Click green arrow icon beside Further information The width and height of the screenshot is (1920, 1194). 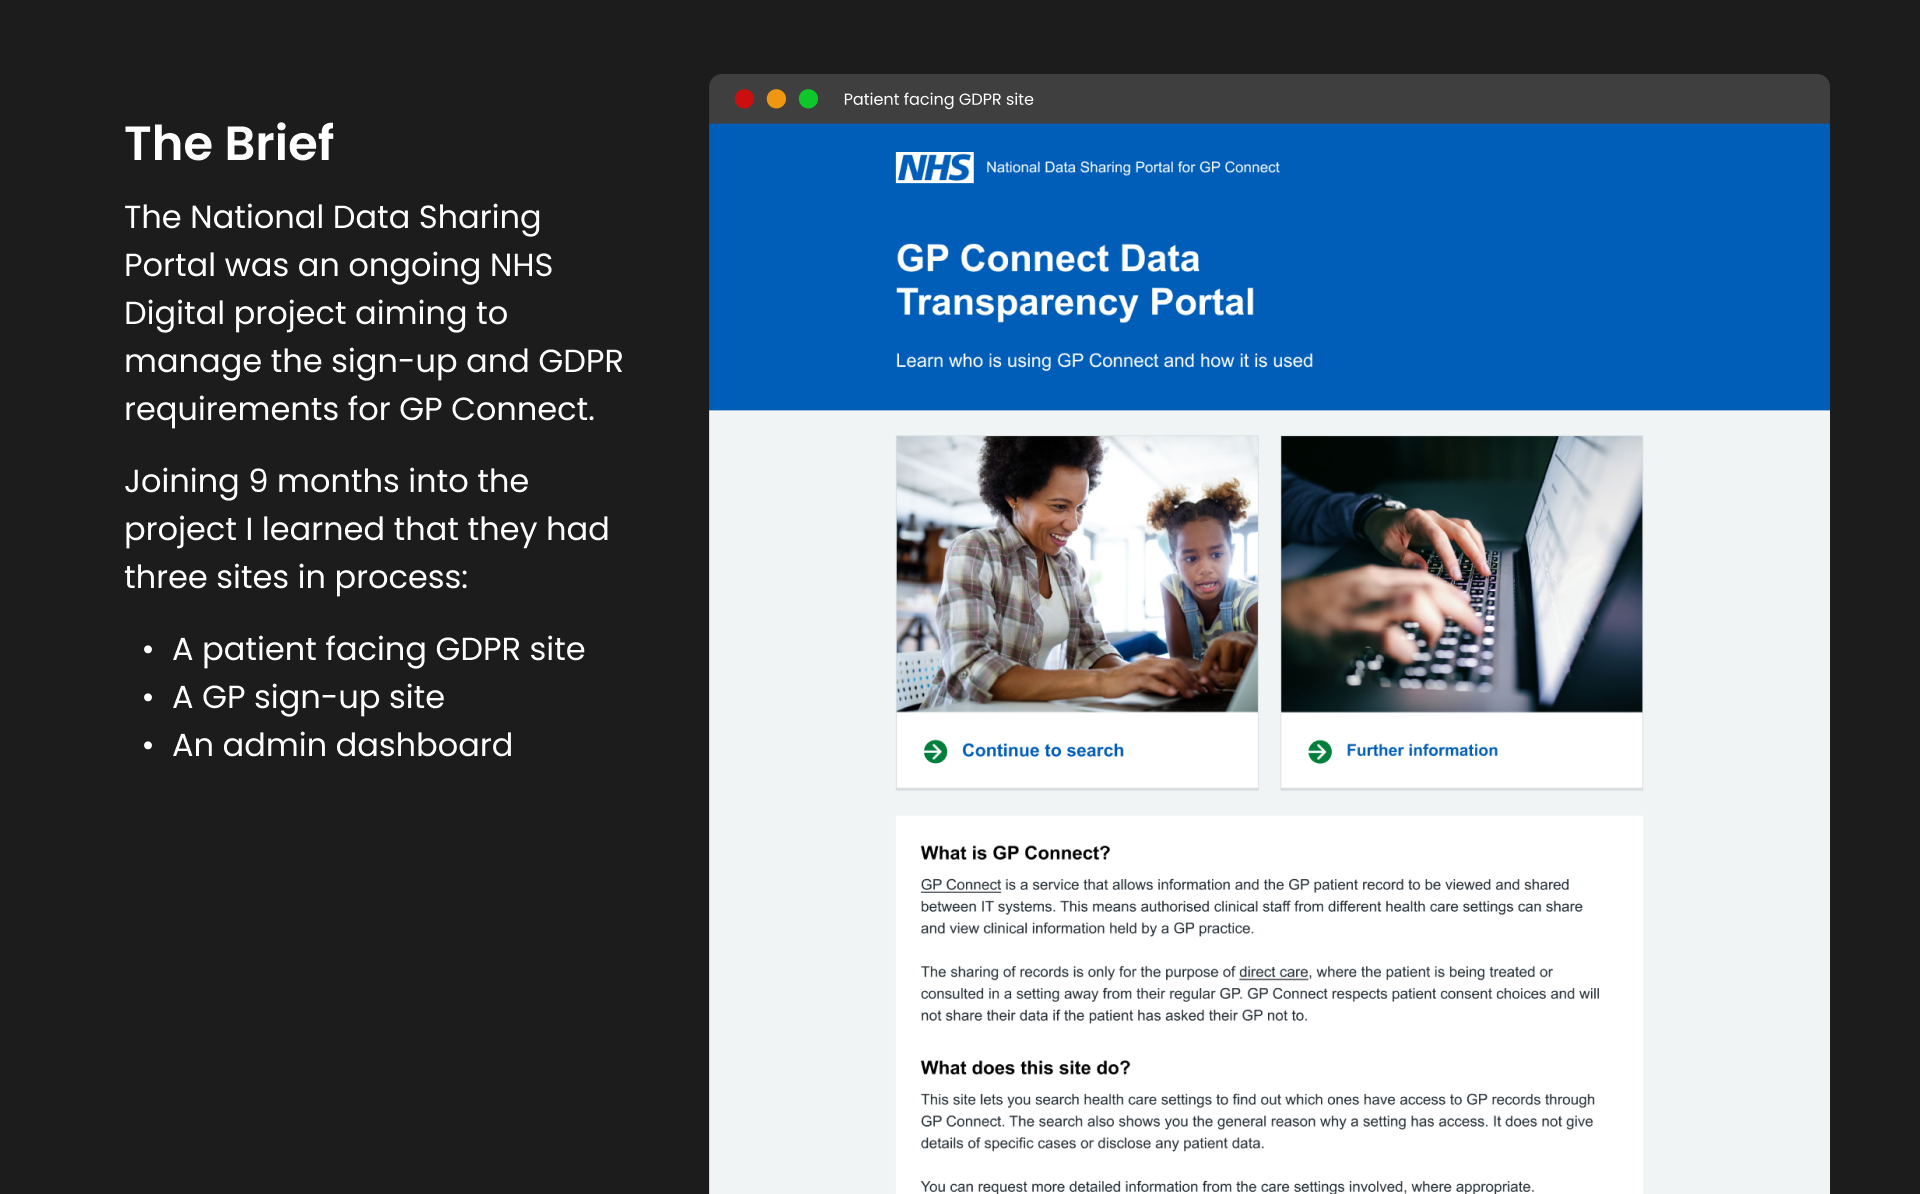click(x=1319, y=751)
